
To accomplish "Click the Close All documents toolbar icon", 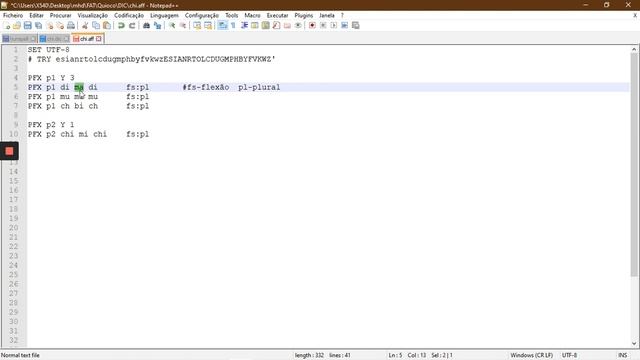I will click(60, 25).
